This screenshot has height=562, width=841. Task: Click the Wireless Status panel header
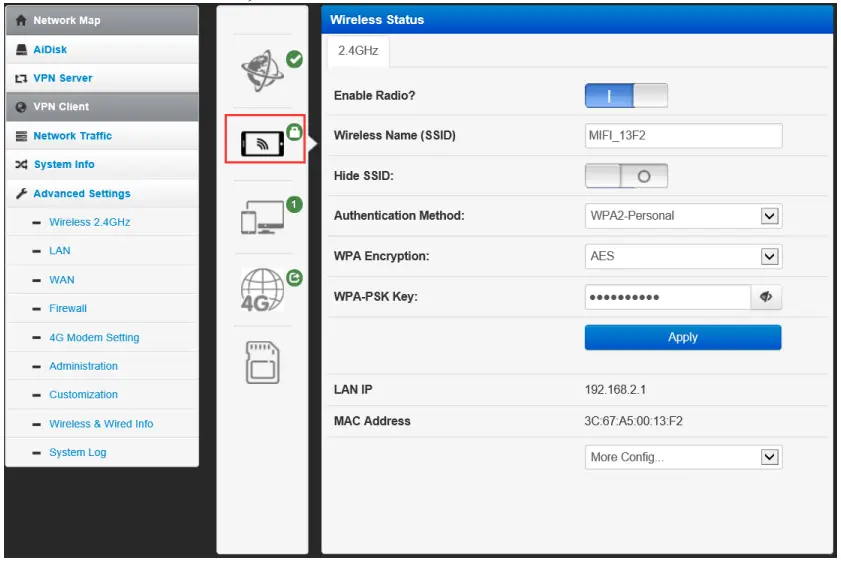pyautogui.click(x=577, y=20)
